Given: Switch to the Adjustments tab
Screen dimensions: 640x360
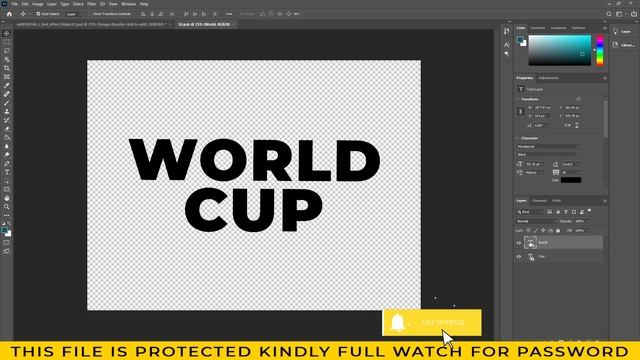Looking at the screenshot, I should [549, 78].
